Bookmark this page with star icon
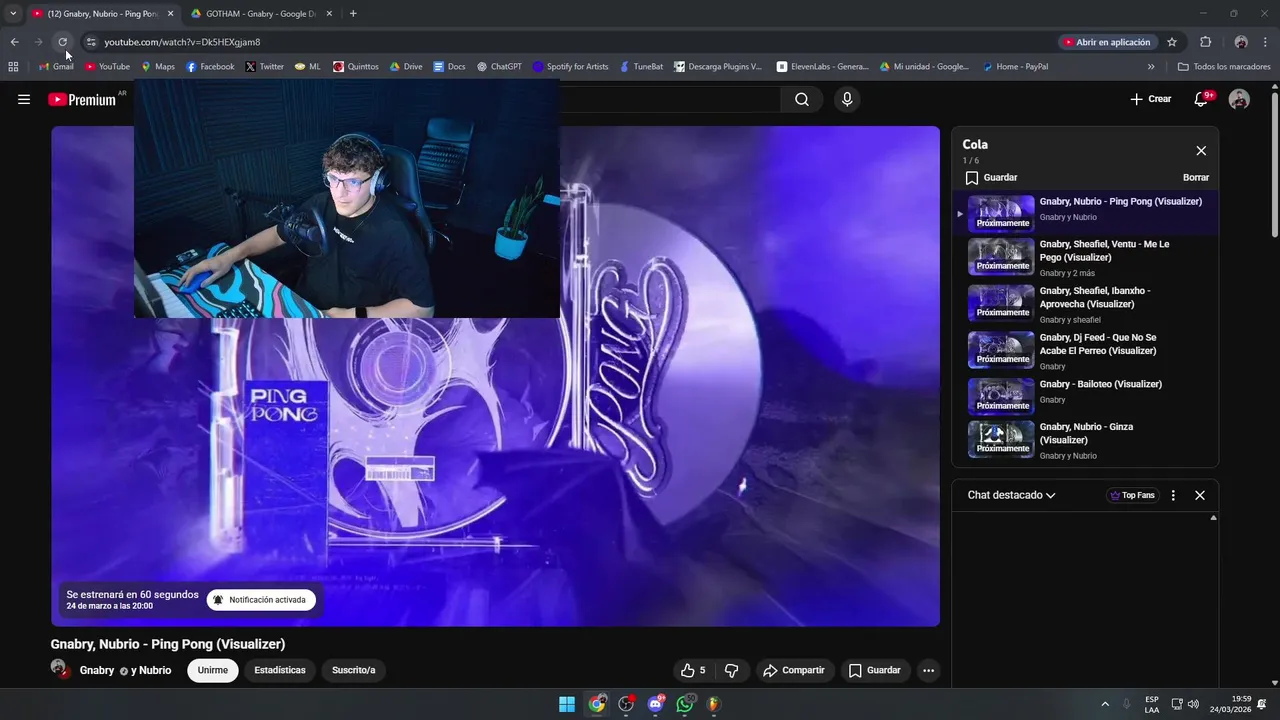1280x720 pixels. click(x=1172, y=42)
